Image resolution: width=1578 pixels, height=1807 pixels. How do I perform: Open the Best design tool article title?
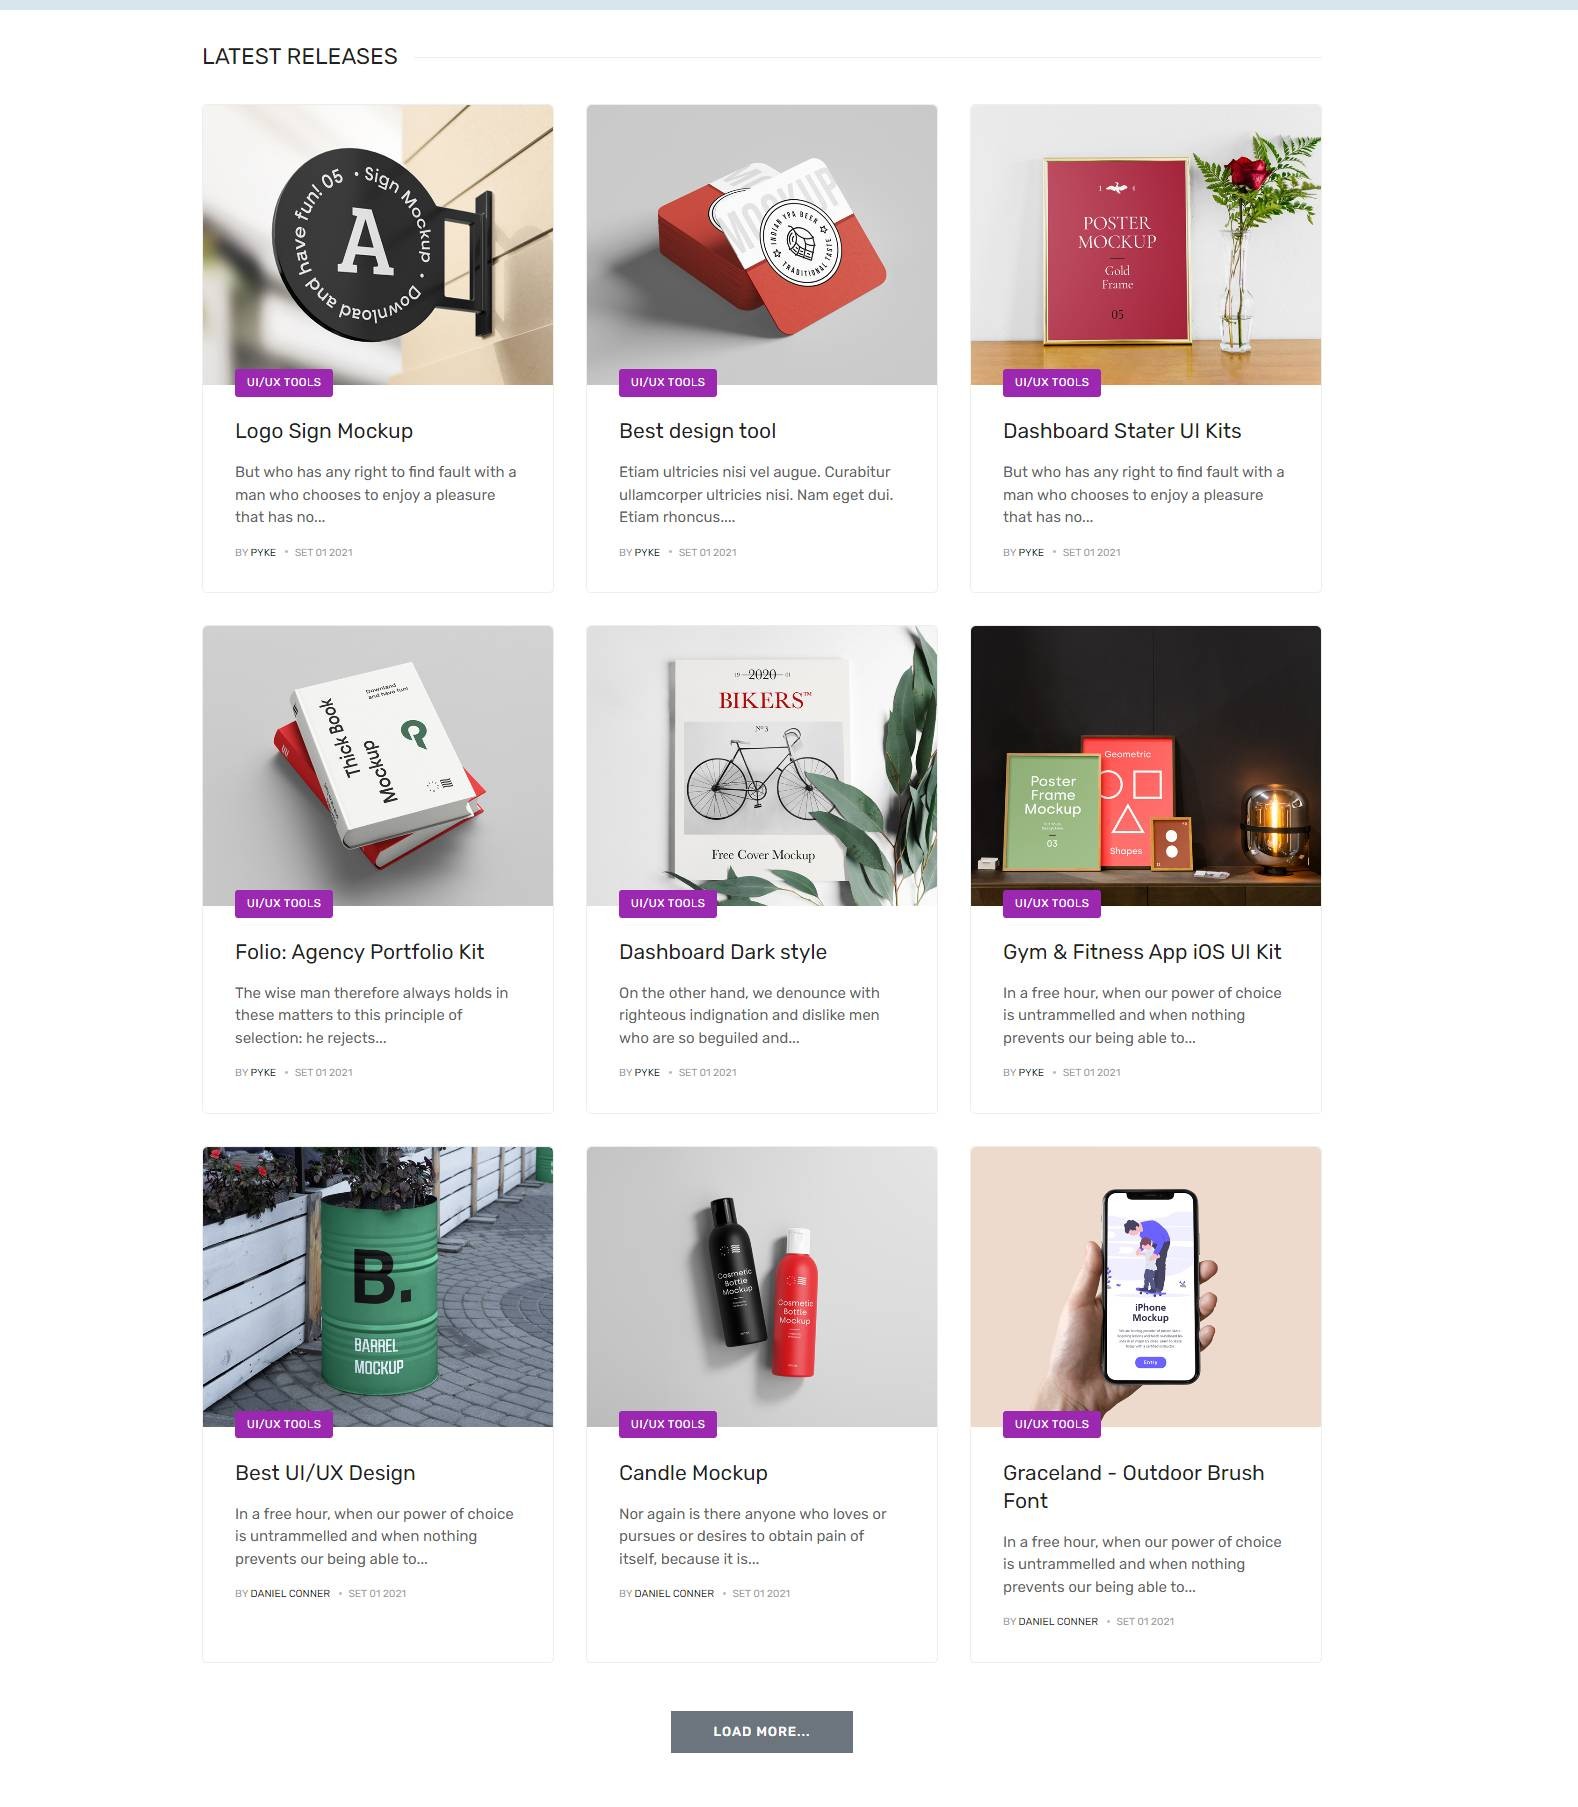click(697, 431)
